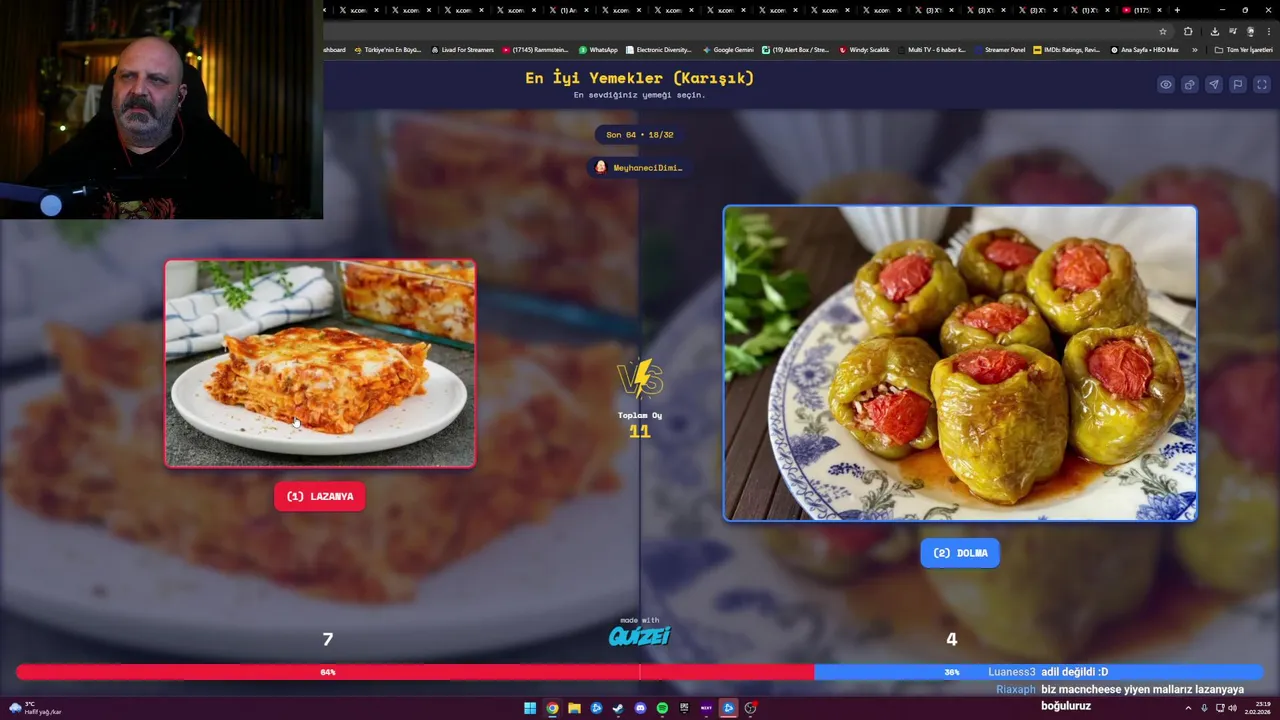The width and height of the screenshot is (1280, 720).
Task: Vote for the (1) LAZANYA button
Action: coord(320,496)
